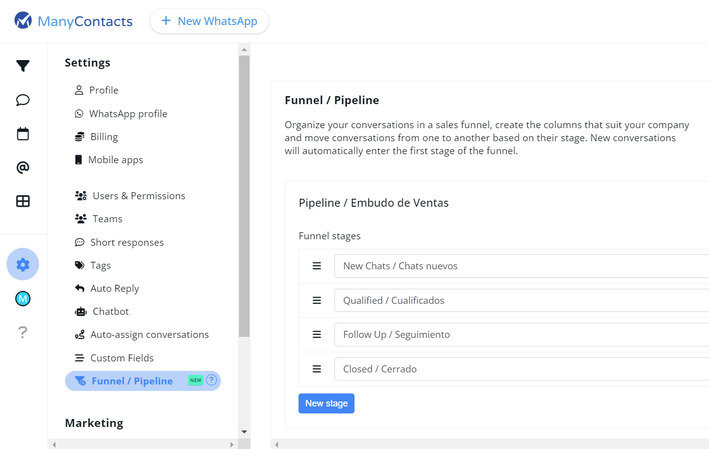Open Auto Reply settings

[x=107, y=288]
